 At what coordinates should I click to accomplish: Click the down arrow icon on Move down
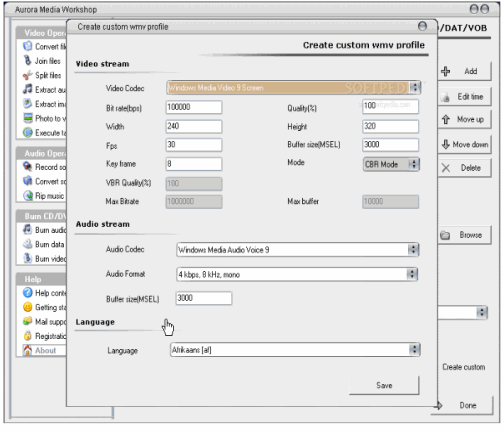click(x=446, y=144)
